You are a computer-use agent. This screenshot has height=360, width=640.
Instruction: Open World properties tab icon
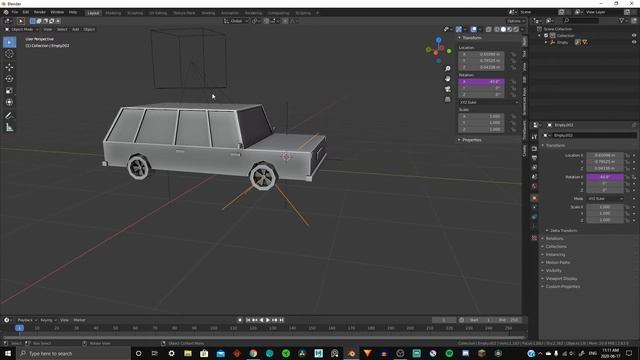point(534,186)
